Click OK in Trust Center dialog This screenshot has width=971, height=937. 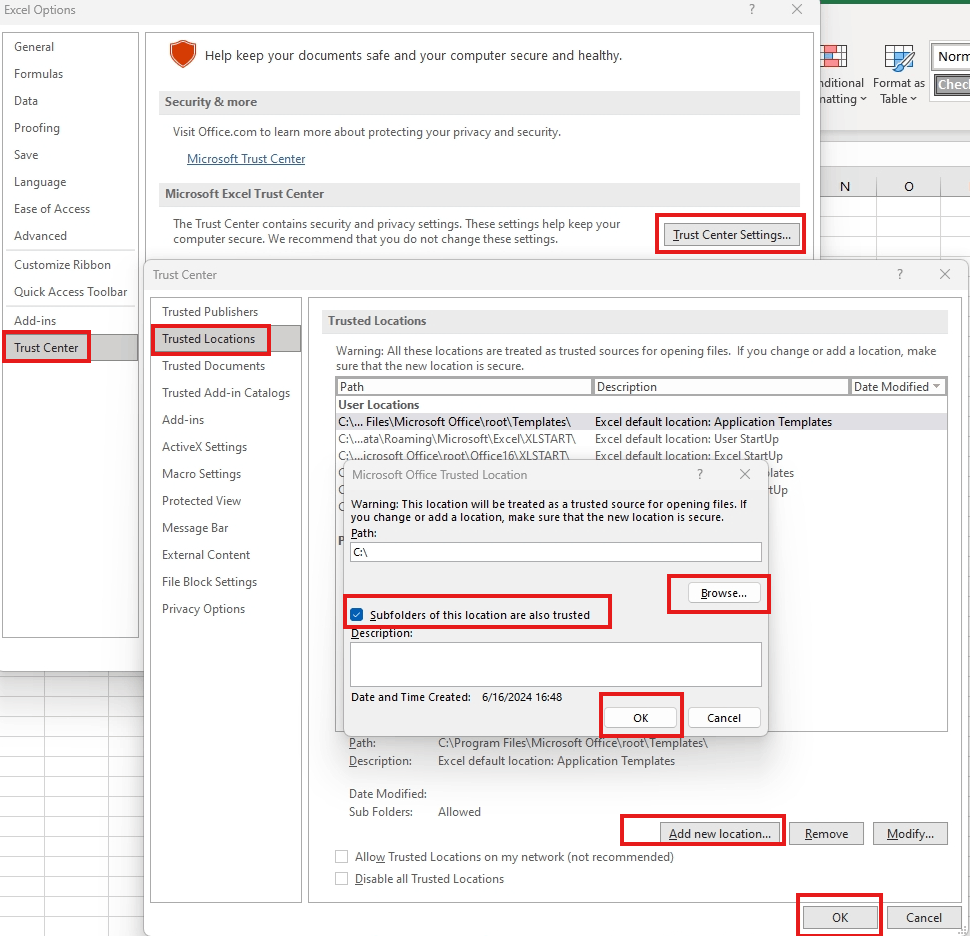840,918
